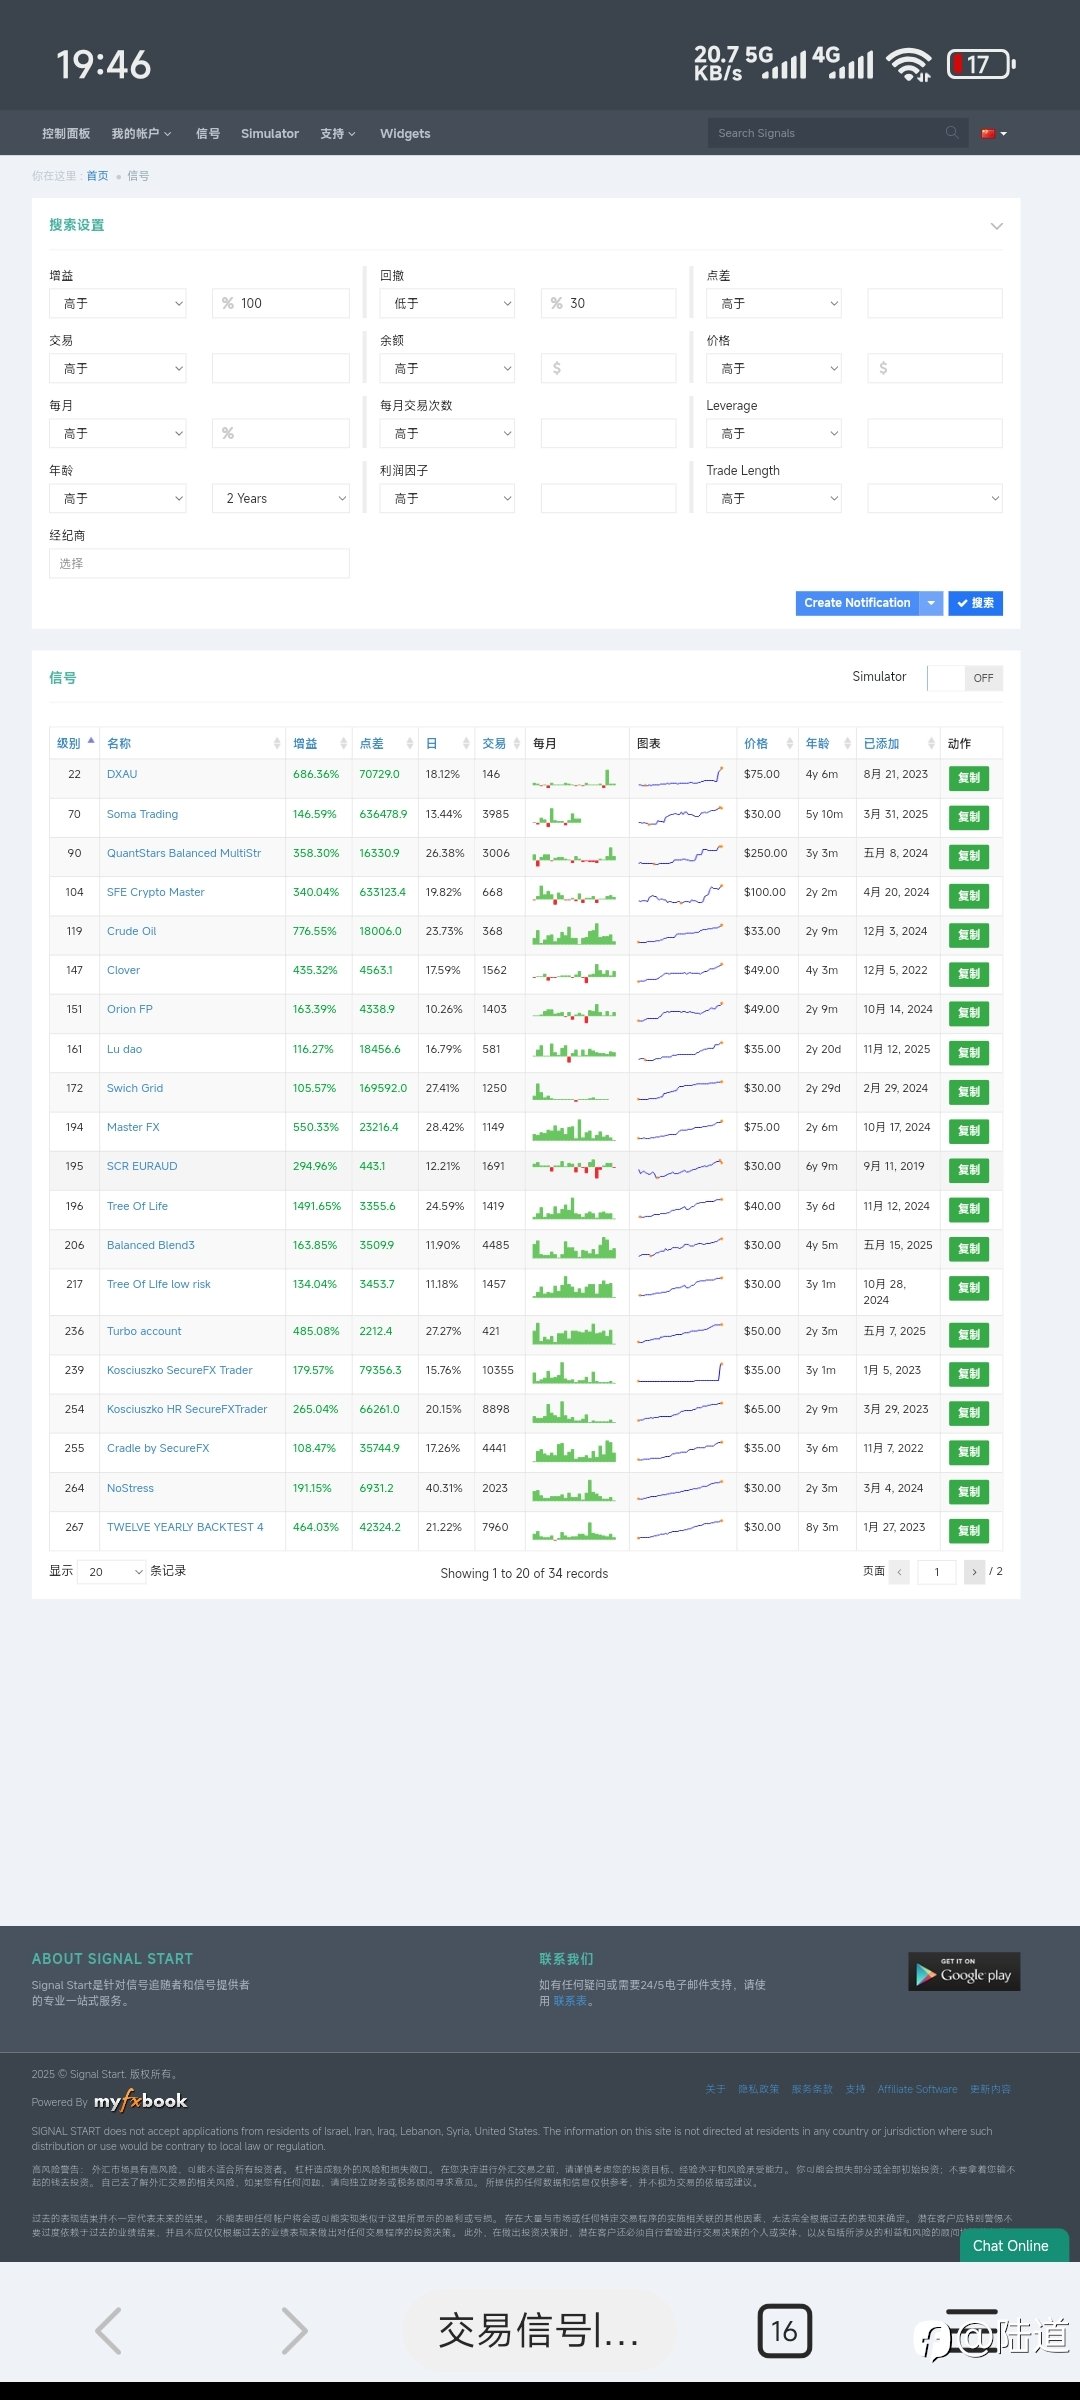This screenshot has width=1080, height=2400.
Task: Click the 首页 breadcrumb link
Action: click(x=97, y=176)
